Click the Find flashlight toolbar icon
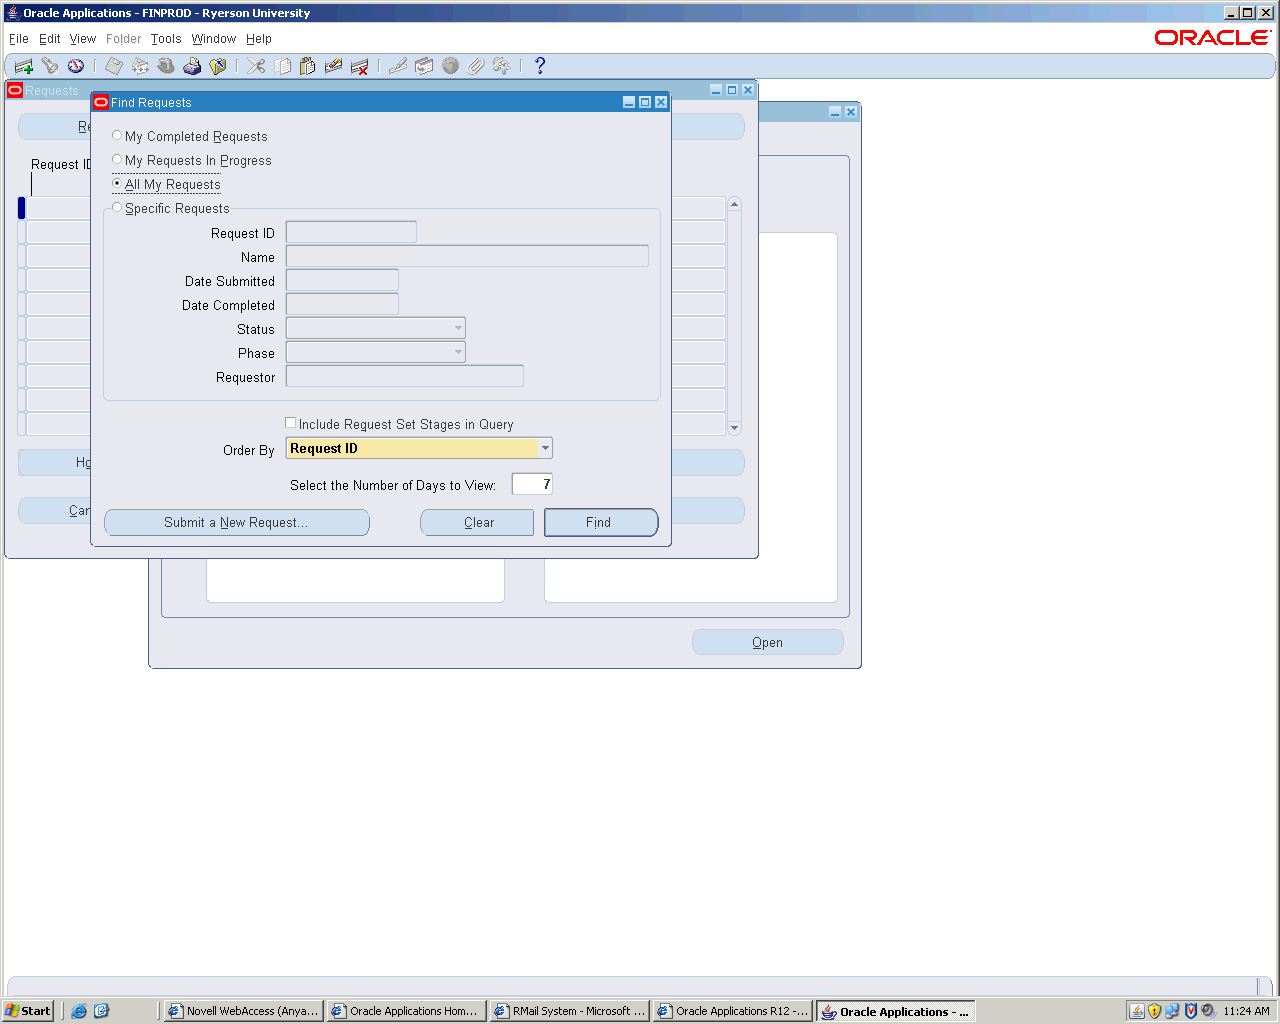 click(50, 66)
